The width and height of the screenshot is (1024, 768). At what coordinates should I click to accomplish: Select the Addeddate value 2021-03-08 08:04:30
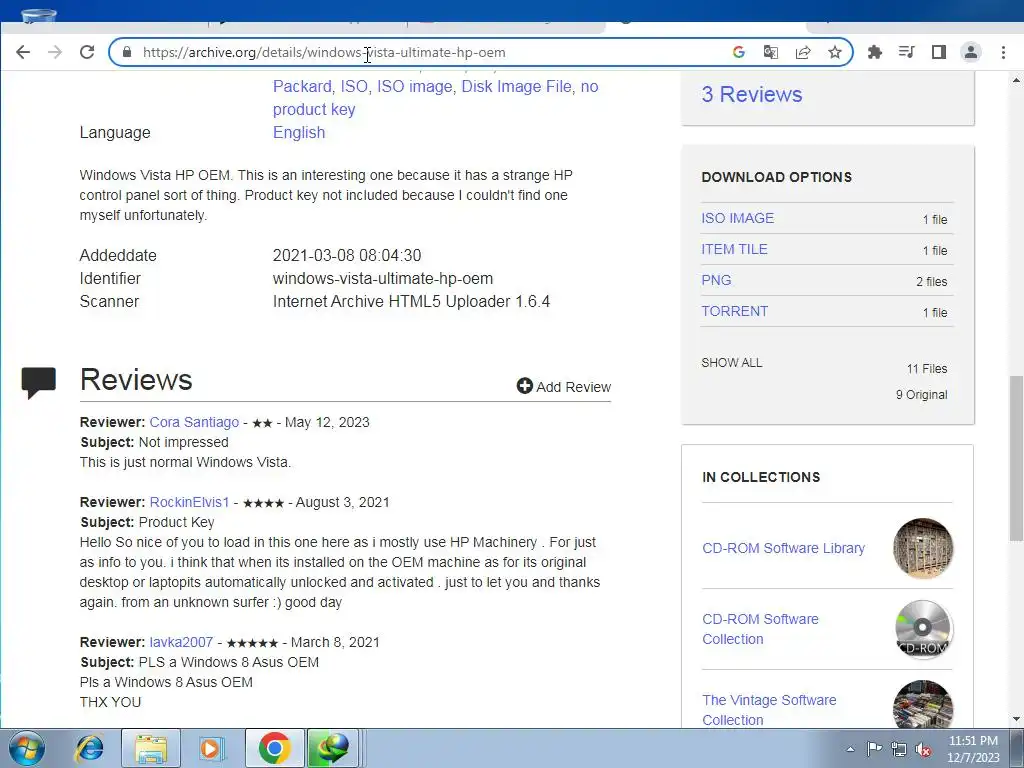pyautogui.click(x=347, y=255)
